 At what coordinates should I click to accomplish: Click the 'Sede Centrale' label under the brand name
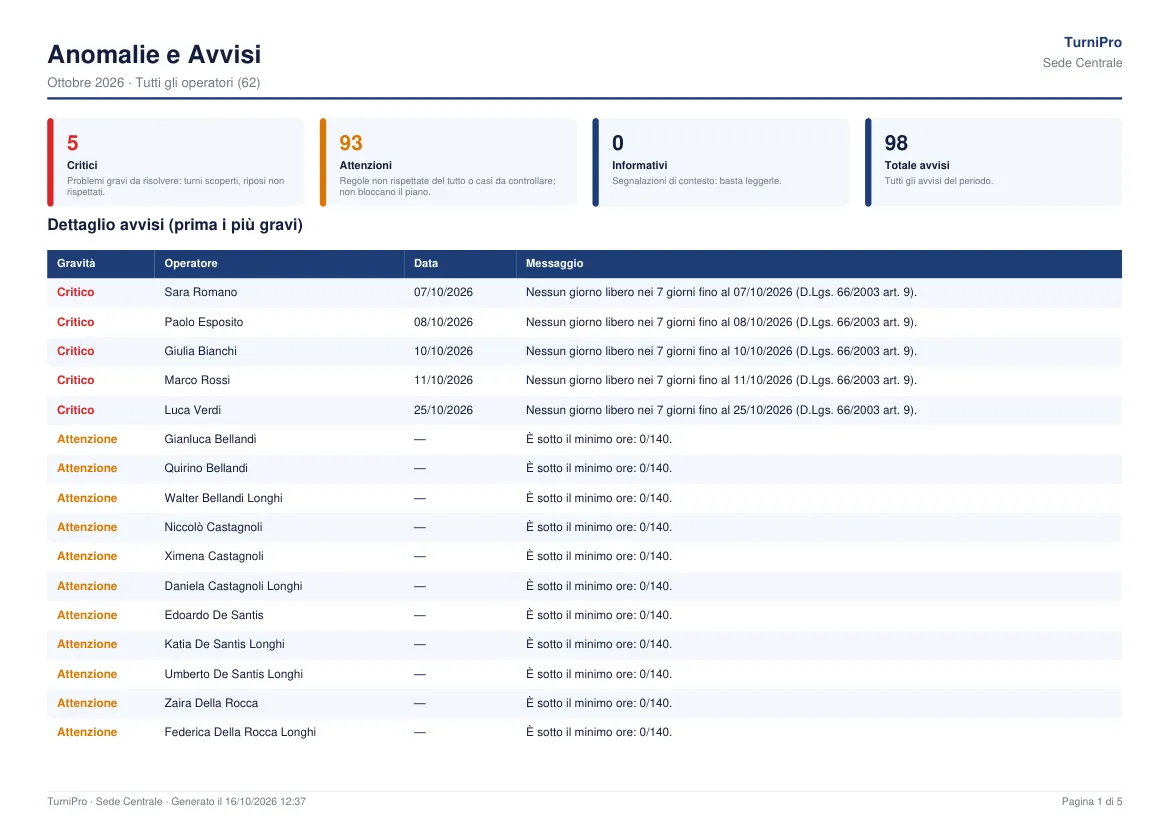click(x=1082, y=63)
